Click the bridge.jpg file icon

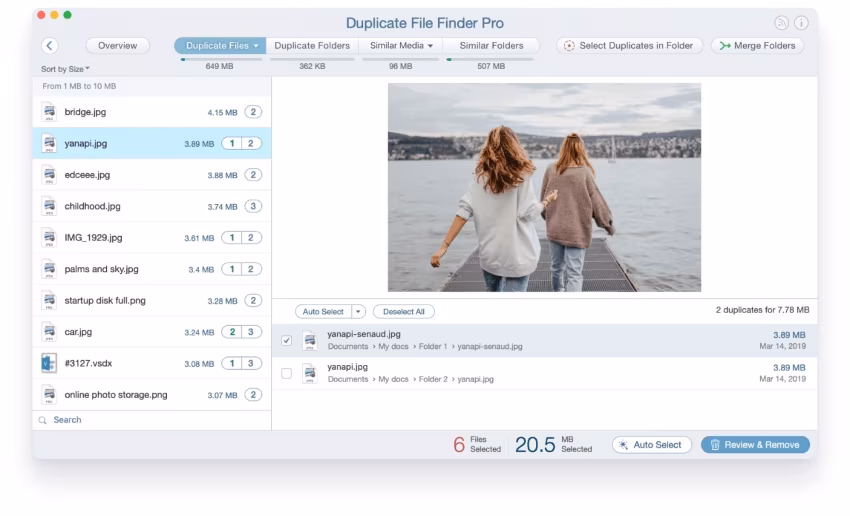(49, 112)
